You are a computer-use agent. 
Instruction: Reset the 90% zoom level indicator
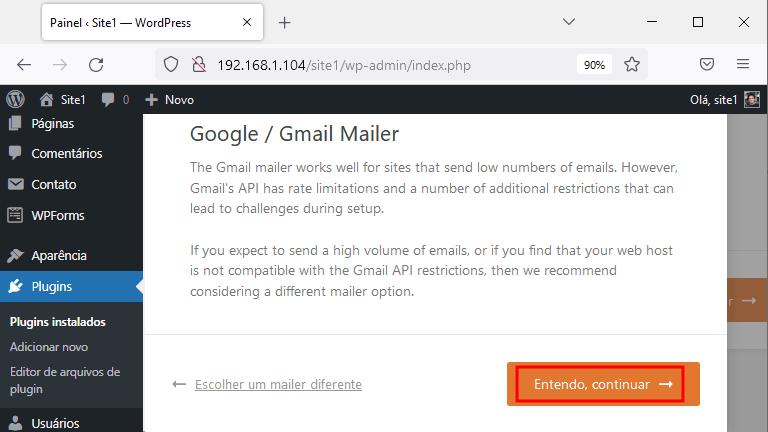[x=594, y=65]
